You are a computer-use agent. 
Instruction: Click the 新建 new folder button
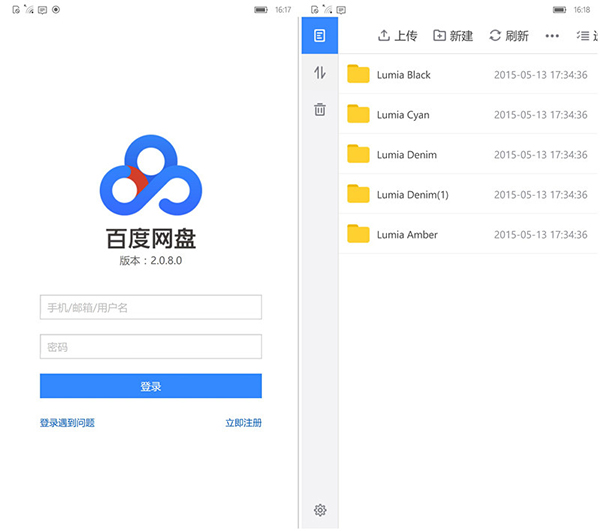click(453, 36)
